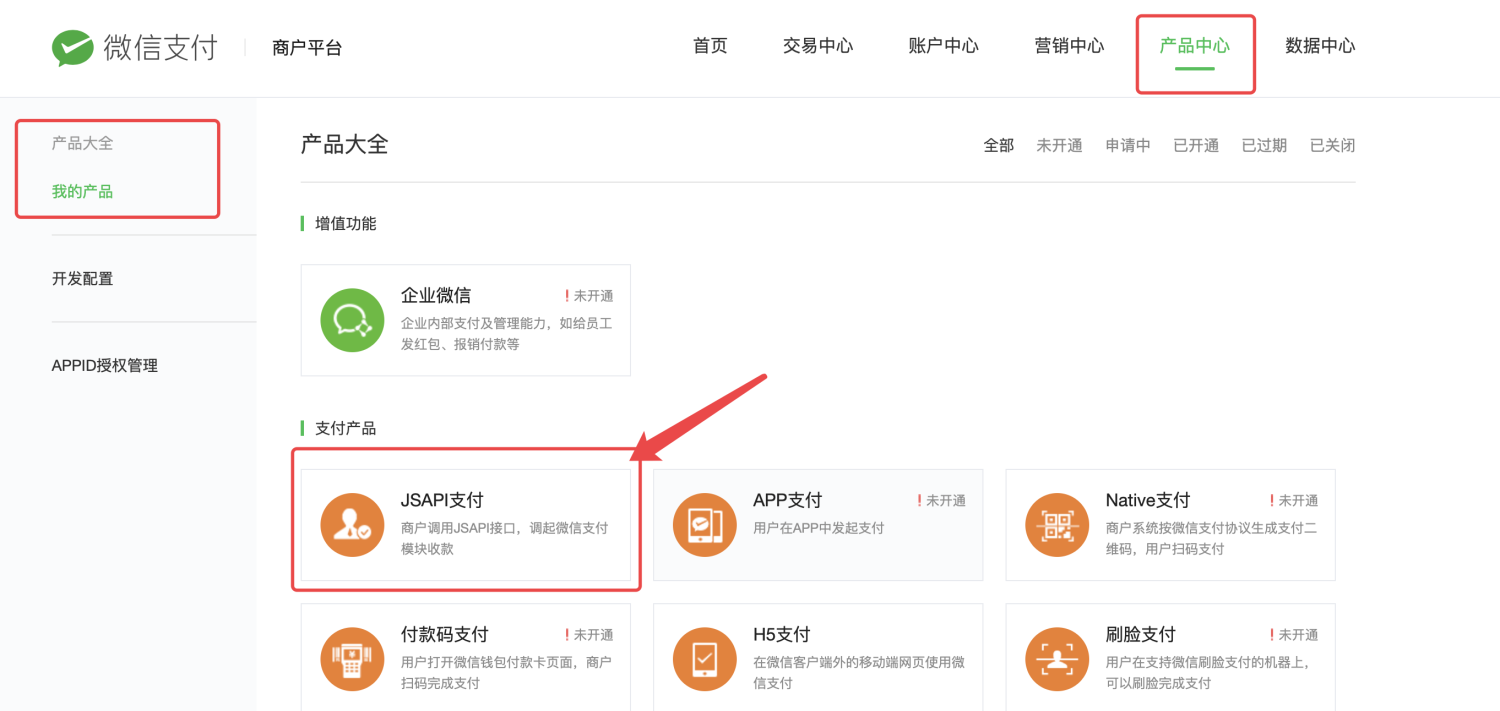Open the H5支付 product title
The height and width of the screenshot is (711, 1500).
point(782,634)
